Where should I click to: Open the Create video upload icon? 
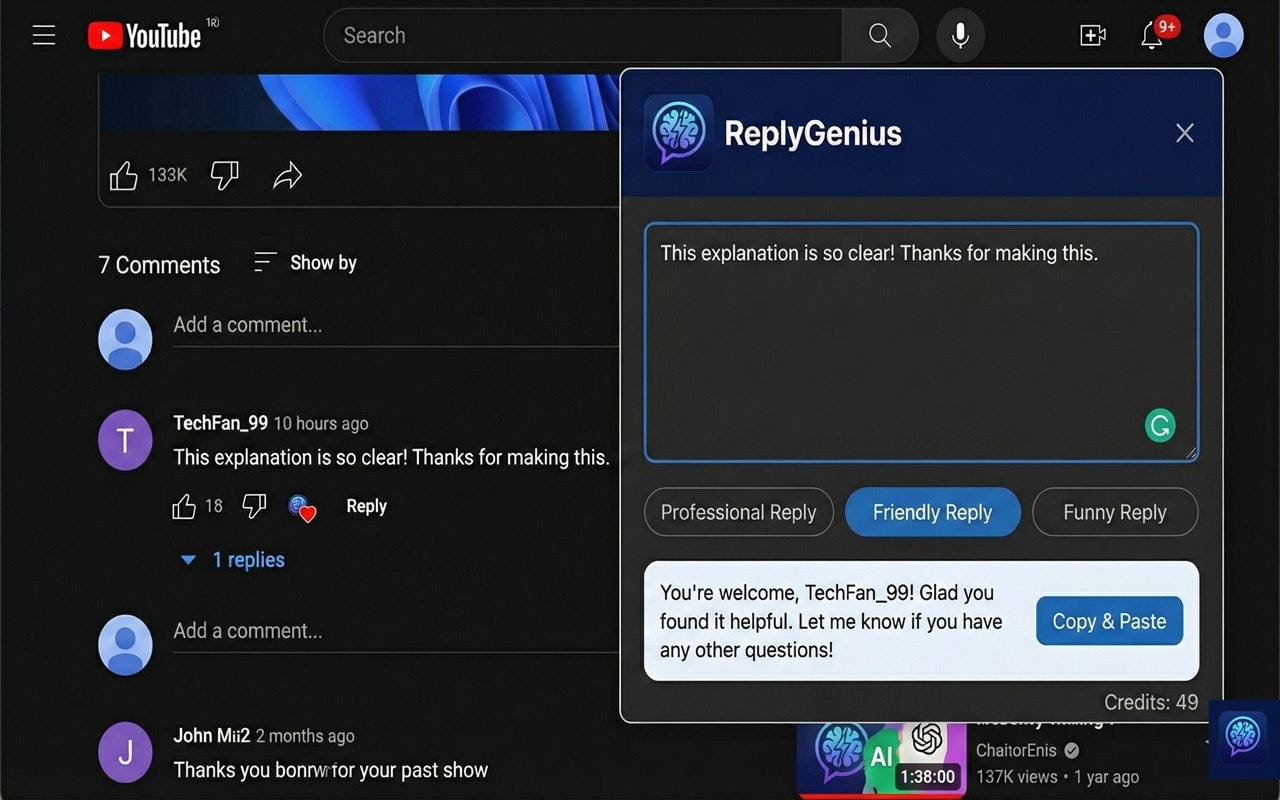tap(1092, 35)
